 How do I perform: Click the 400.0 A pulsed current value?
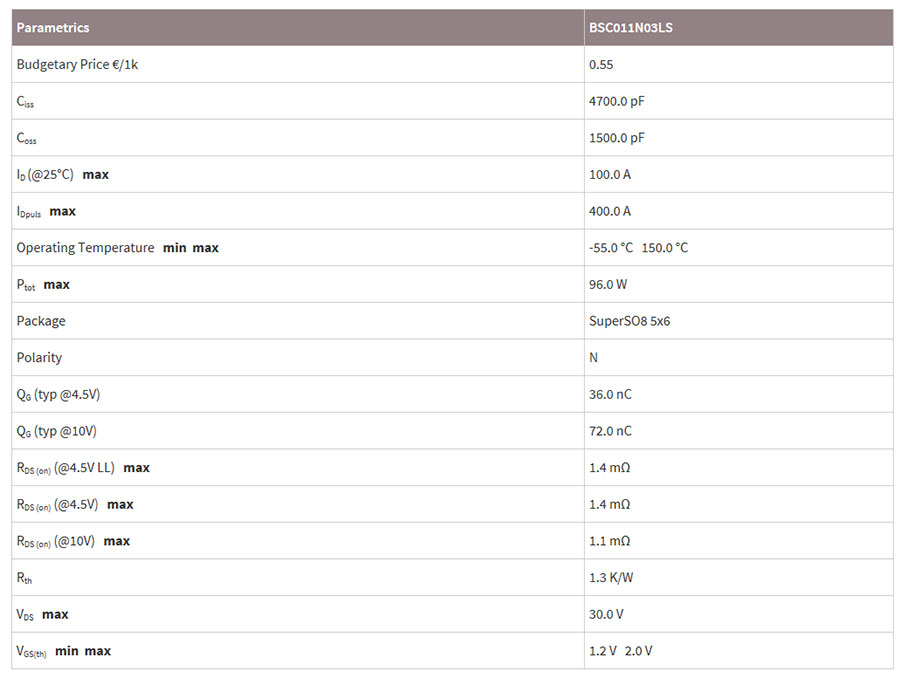pyautogui.click(x=610, y=211)
